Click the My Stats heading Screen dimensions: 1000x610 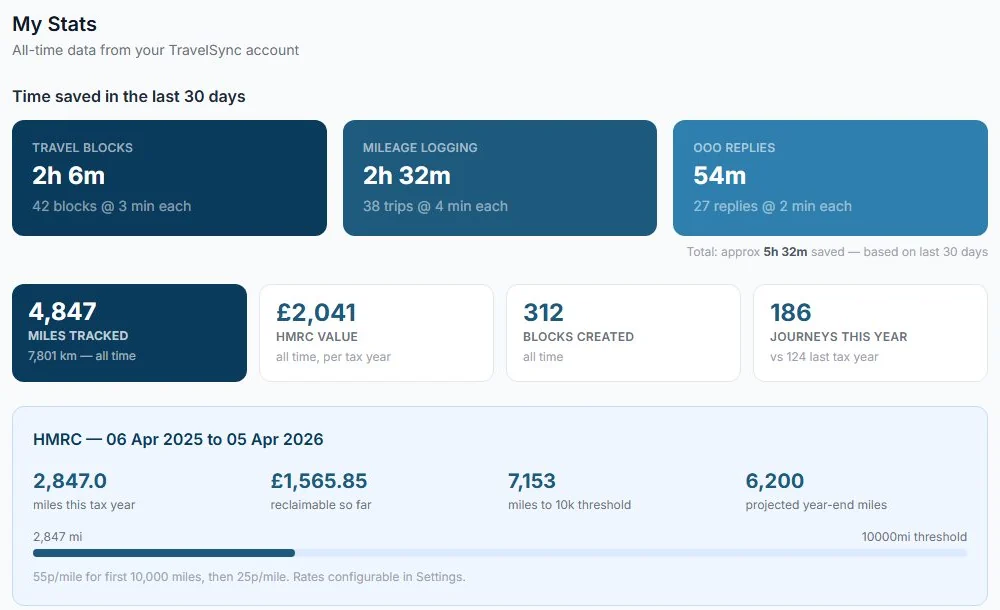point(55,24)
